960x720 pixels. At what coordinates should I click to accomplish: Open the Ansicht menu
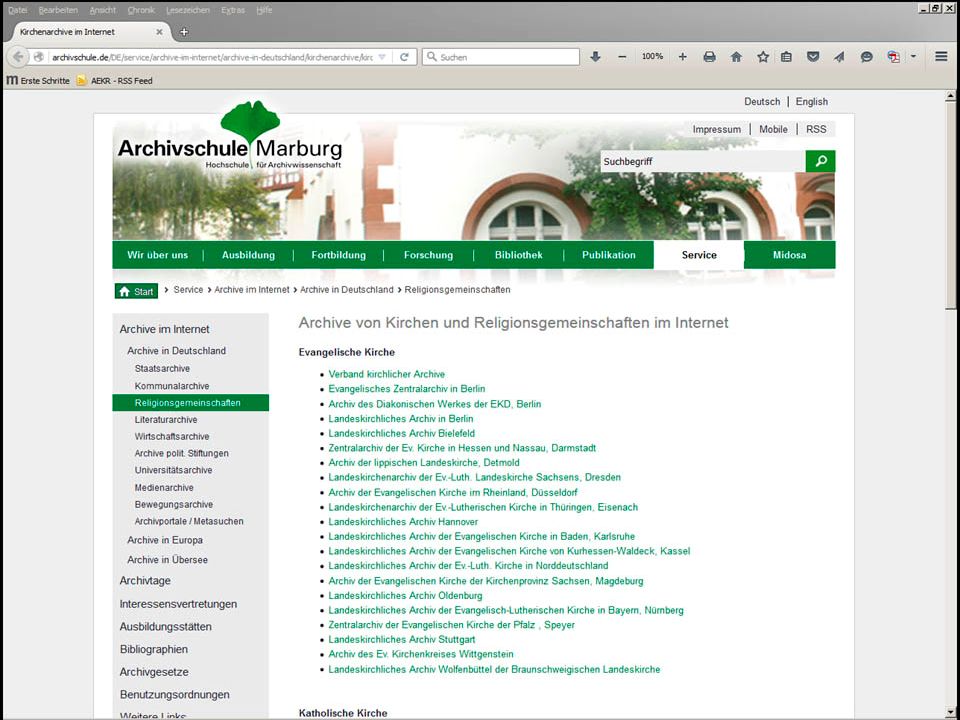click(103, 10)
